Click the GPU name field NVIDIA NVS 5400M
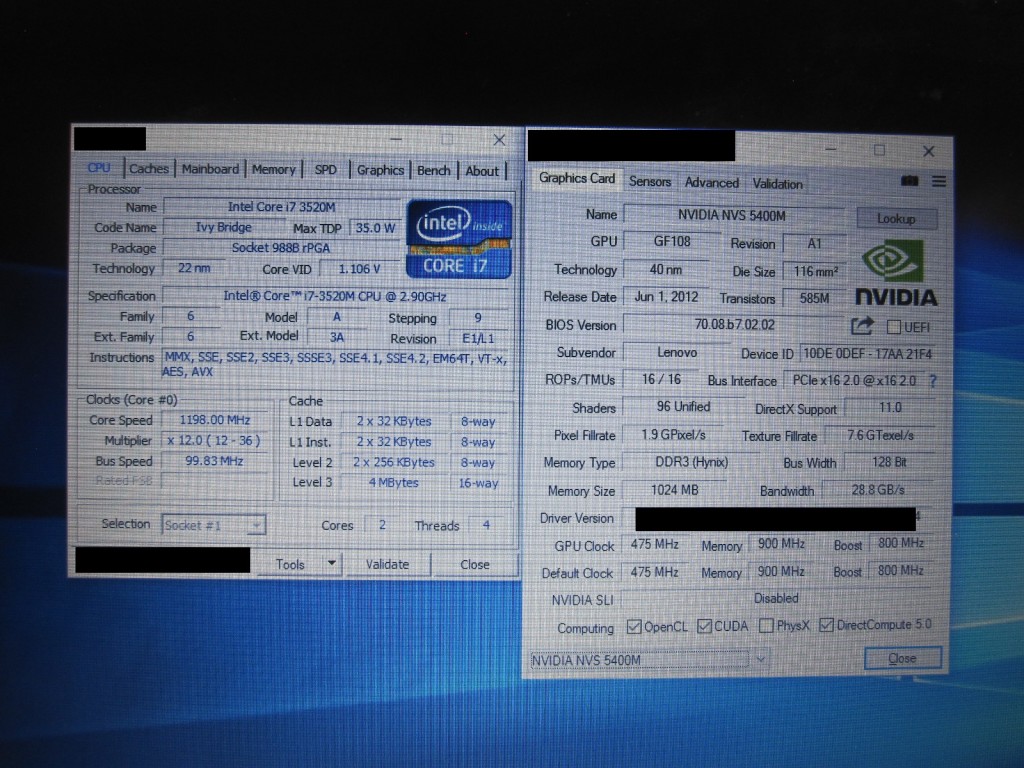The width and height of the screenshot is (1024, 768). [732, 216]
